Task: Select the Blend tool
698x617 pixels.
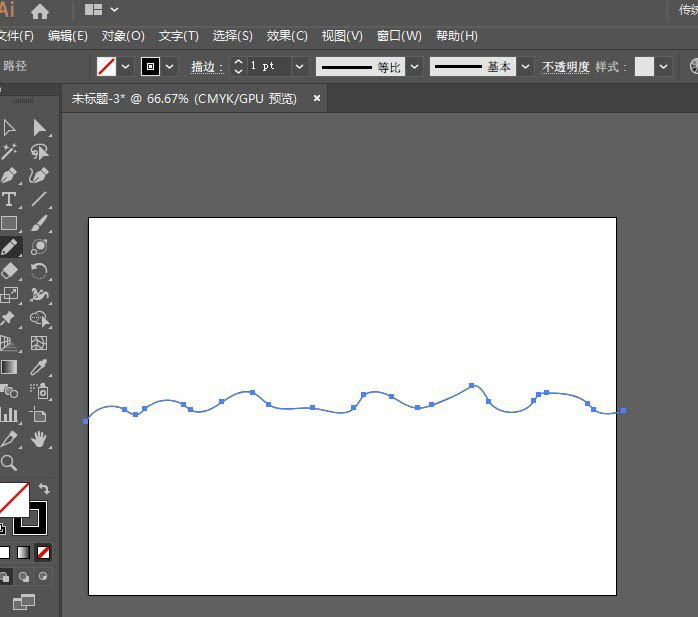Action: 9,391
